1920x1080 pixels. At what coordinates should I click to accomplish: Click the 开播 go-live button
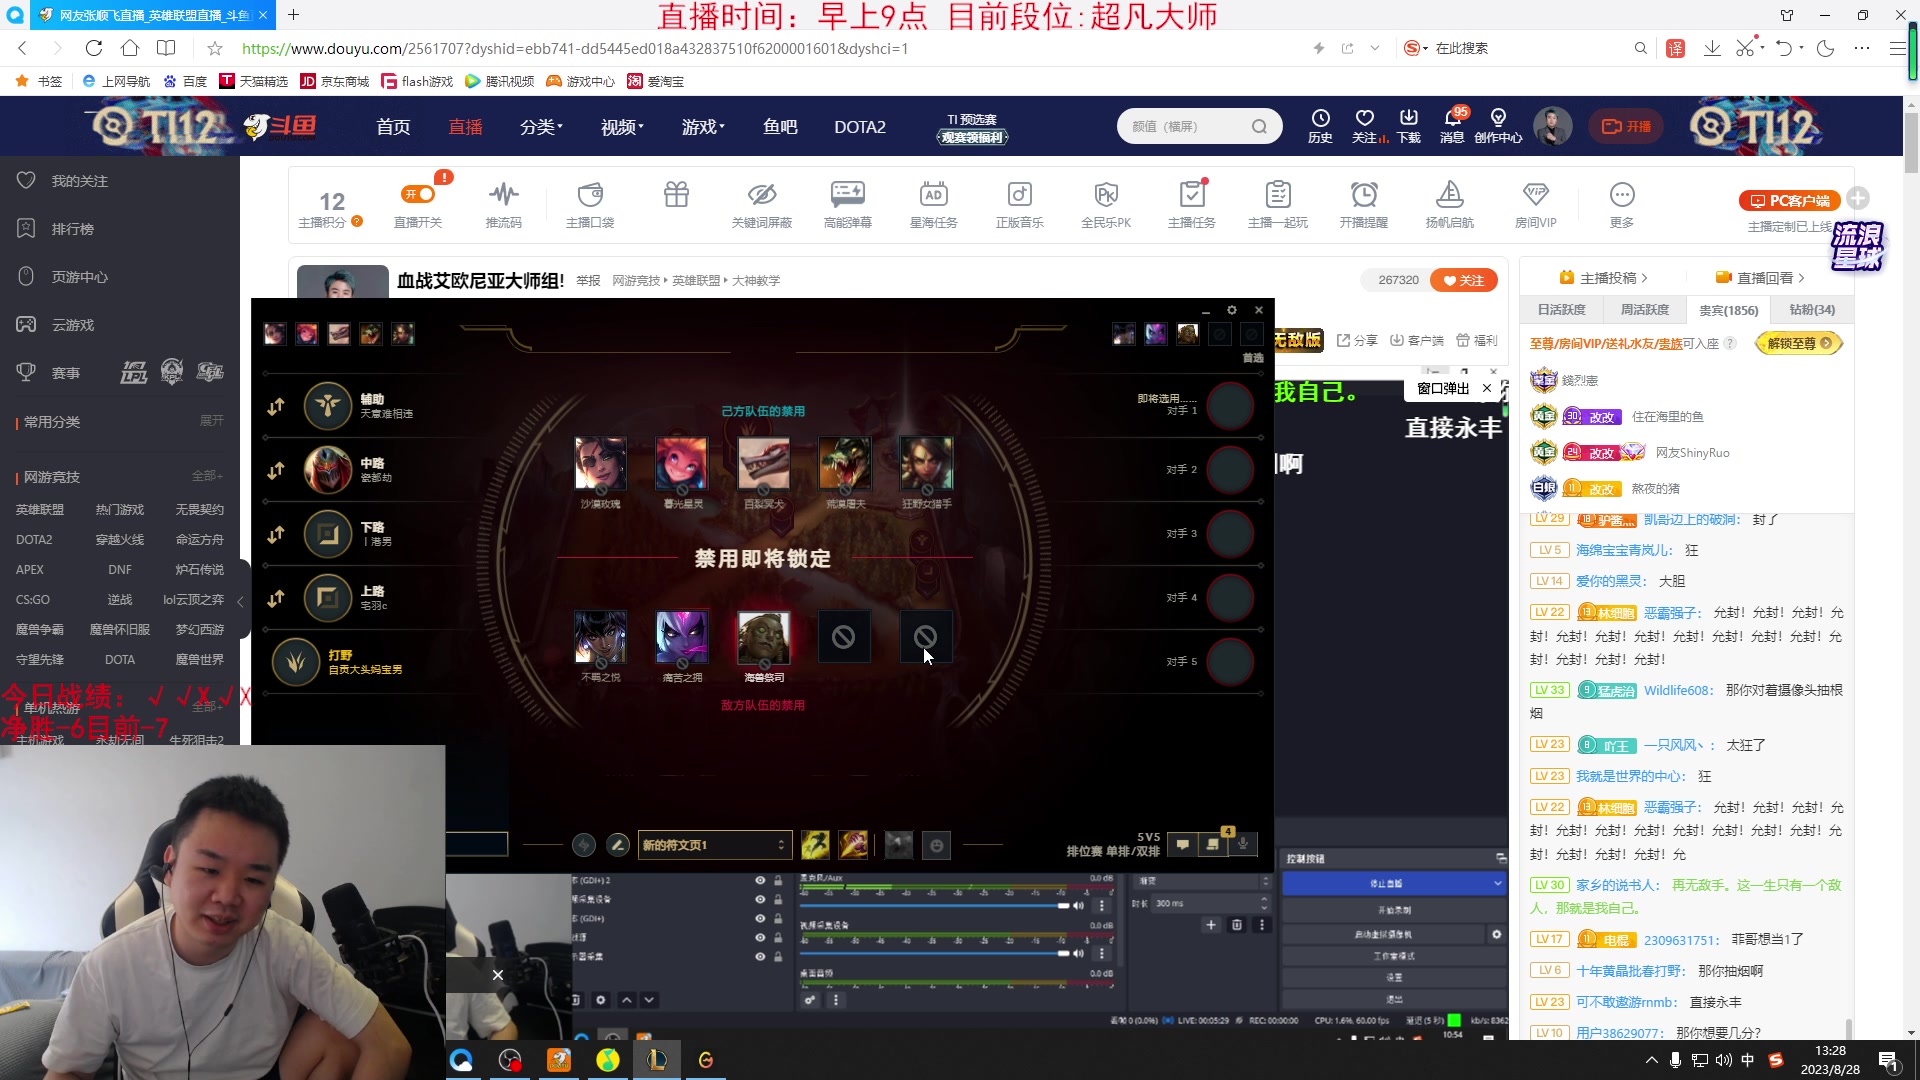[1626, 126]
